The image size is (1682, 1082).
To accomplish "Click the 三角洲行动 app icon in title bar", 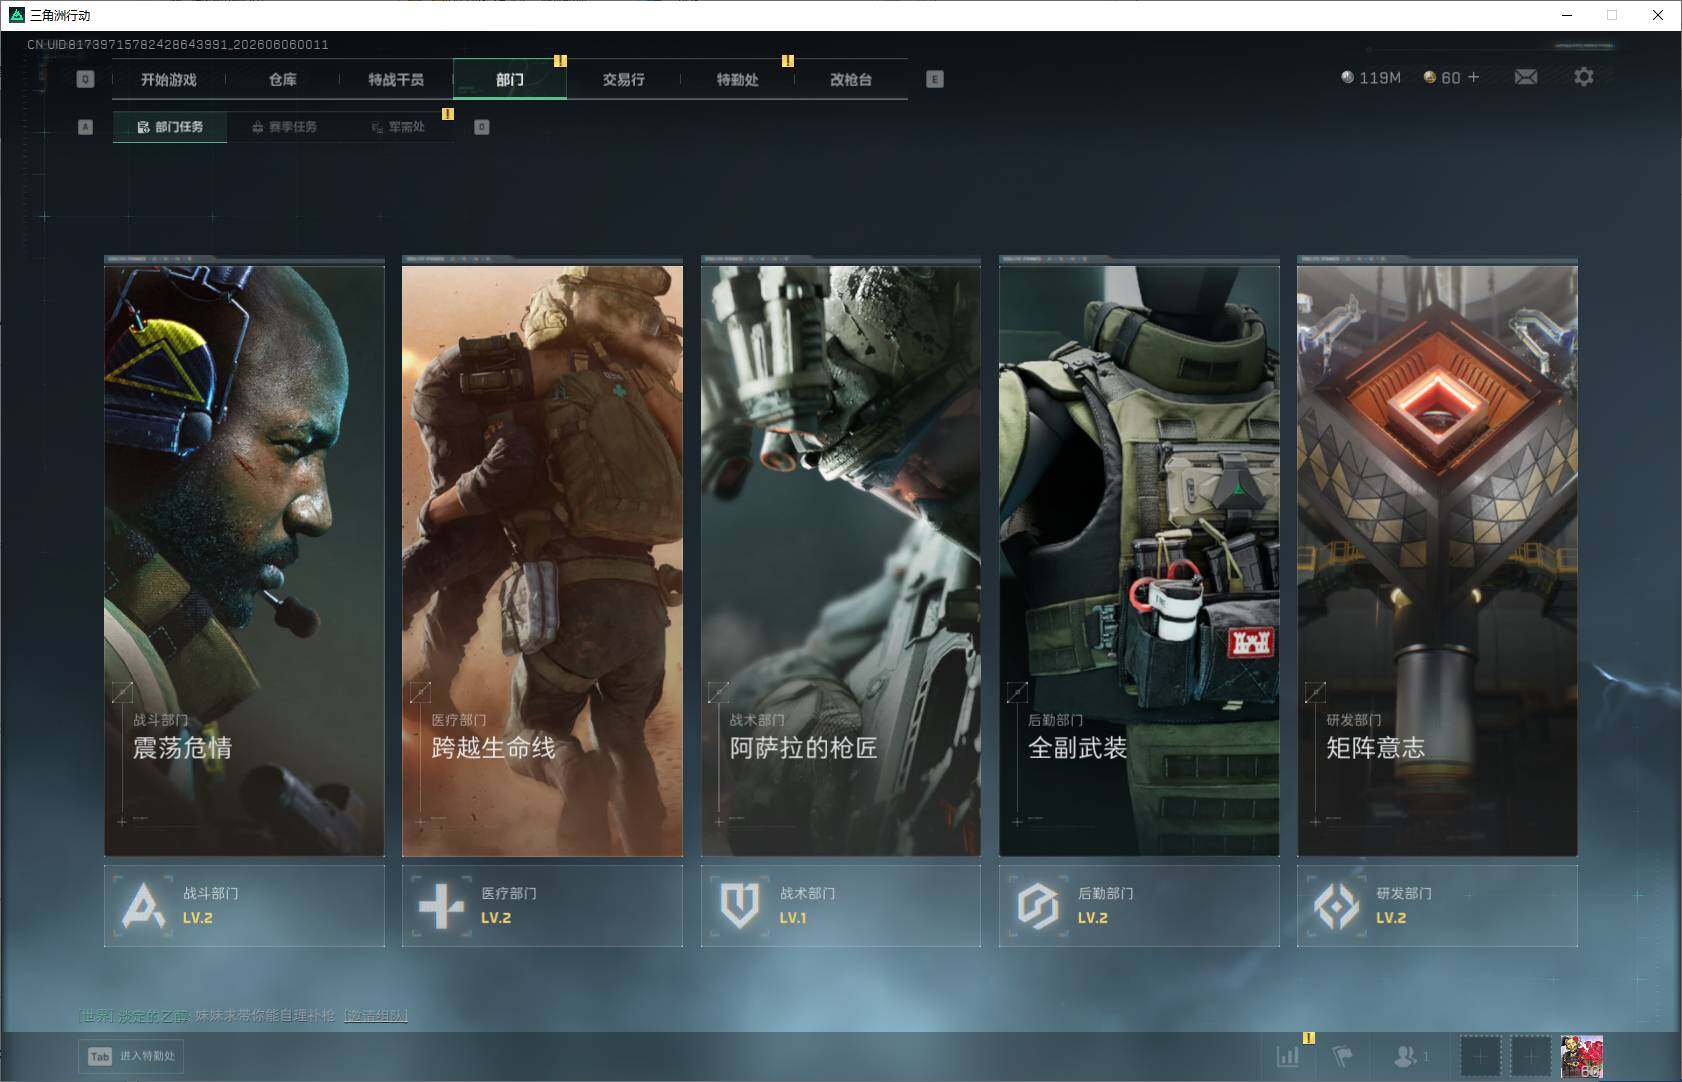I will [x=16, y=15].
